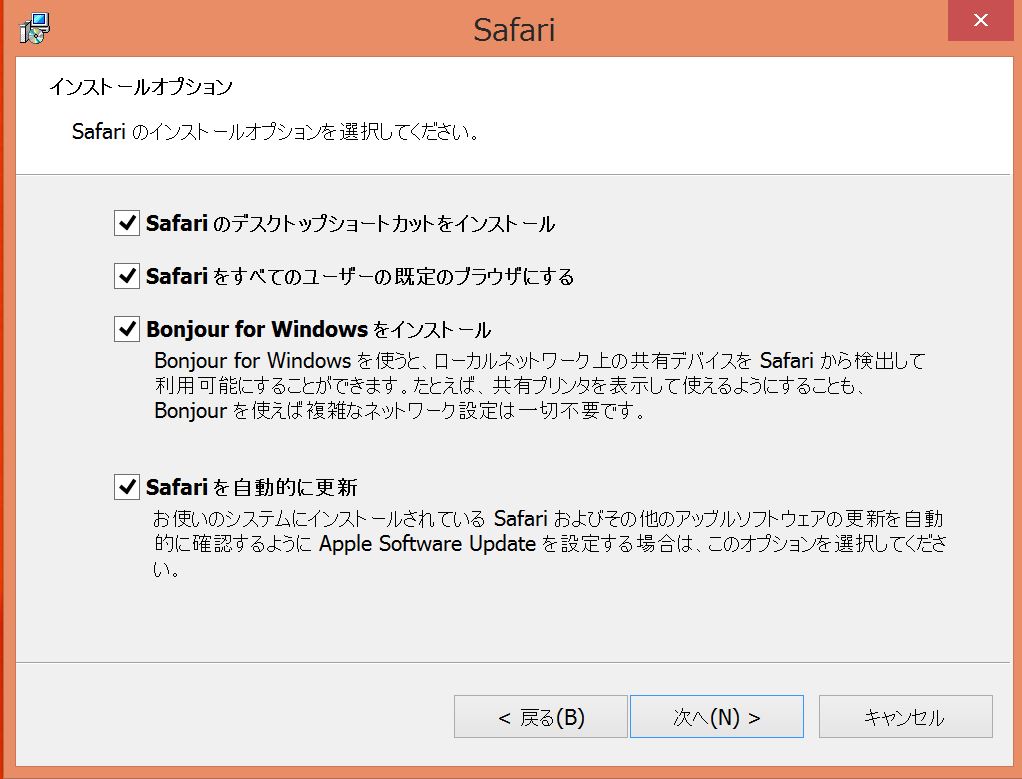
Task: Uncheck the Safari desktop shortcut checkbox
Action: pyautogui.click(x=126, y=223)
